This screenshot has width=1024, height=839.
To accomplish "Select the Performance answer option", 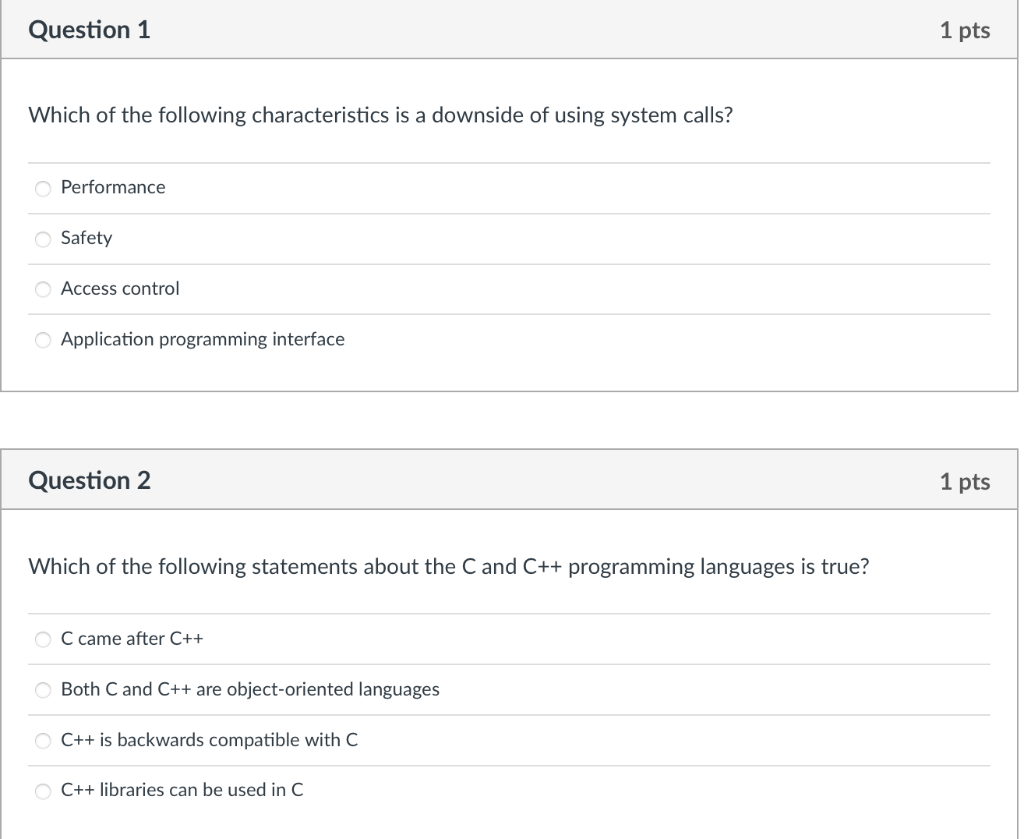I will click(x=43, y=188).
